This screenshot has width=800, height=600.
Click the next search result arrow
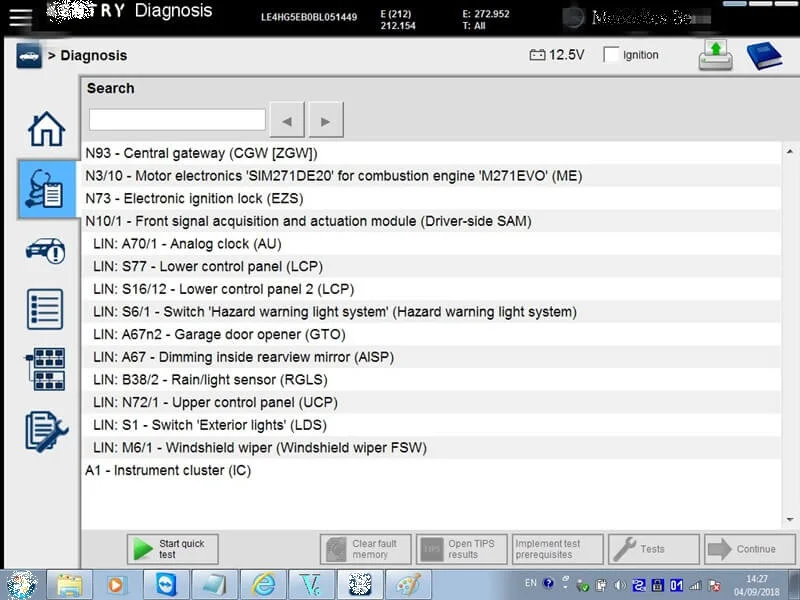(x=326, y=120)
